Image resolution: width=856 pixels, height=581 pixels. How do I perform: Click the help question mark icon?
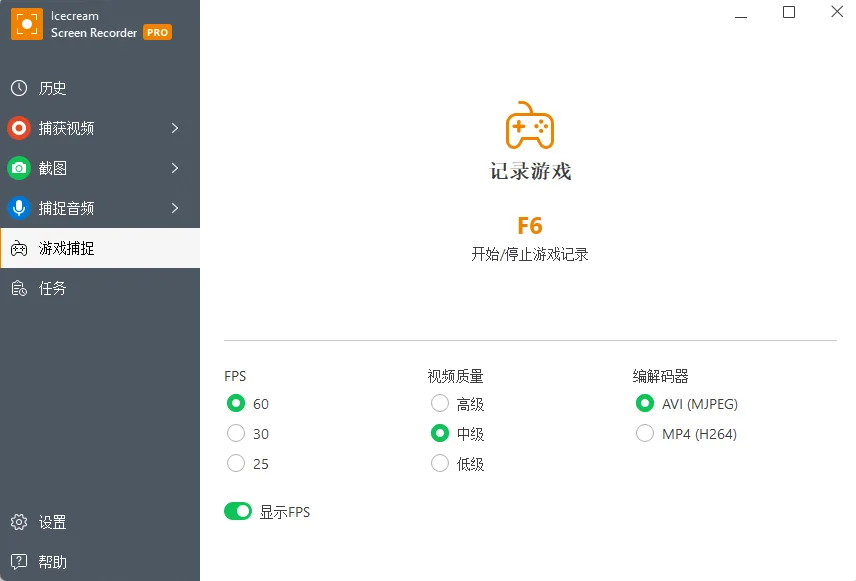pyautogui.click(x=19, y=561)
